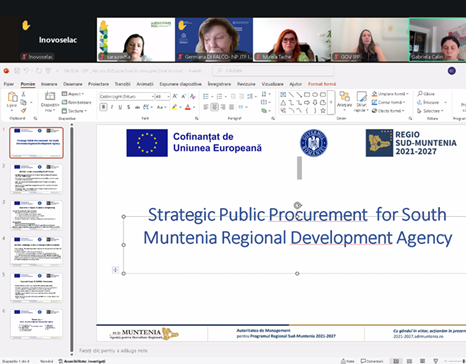Click the Save icon in quick access toolbar

click(x=17, y=71)
